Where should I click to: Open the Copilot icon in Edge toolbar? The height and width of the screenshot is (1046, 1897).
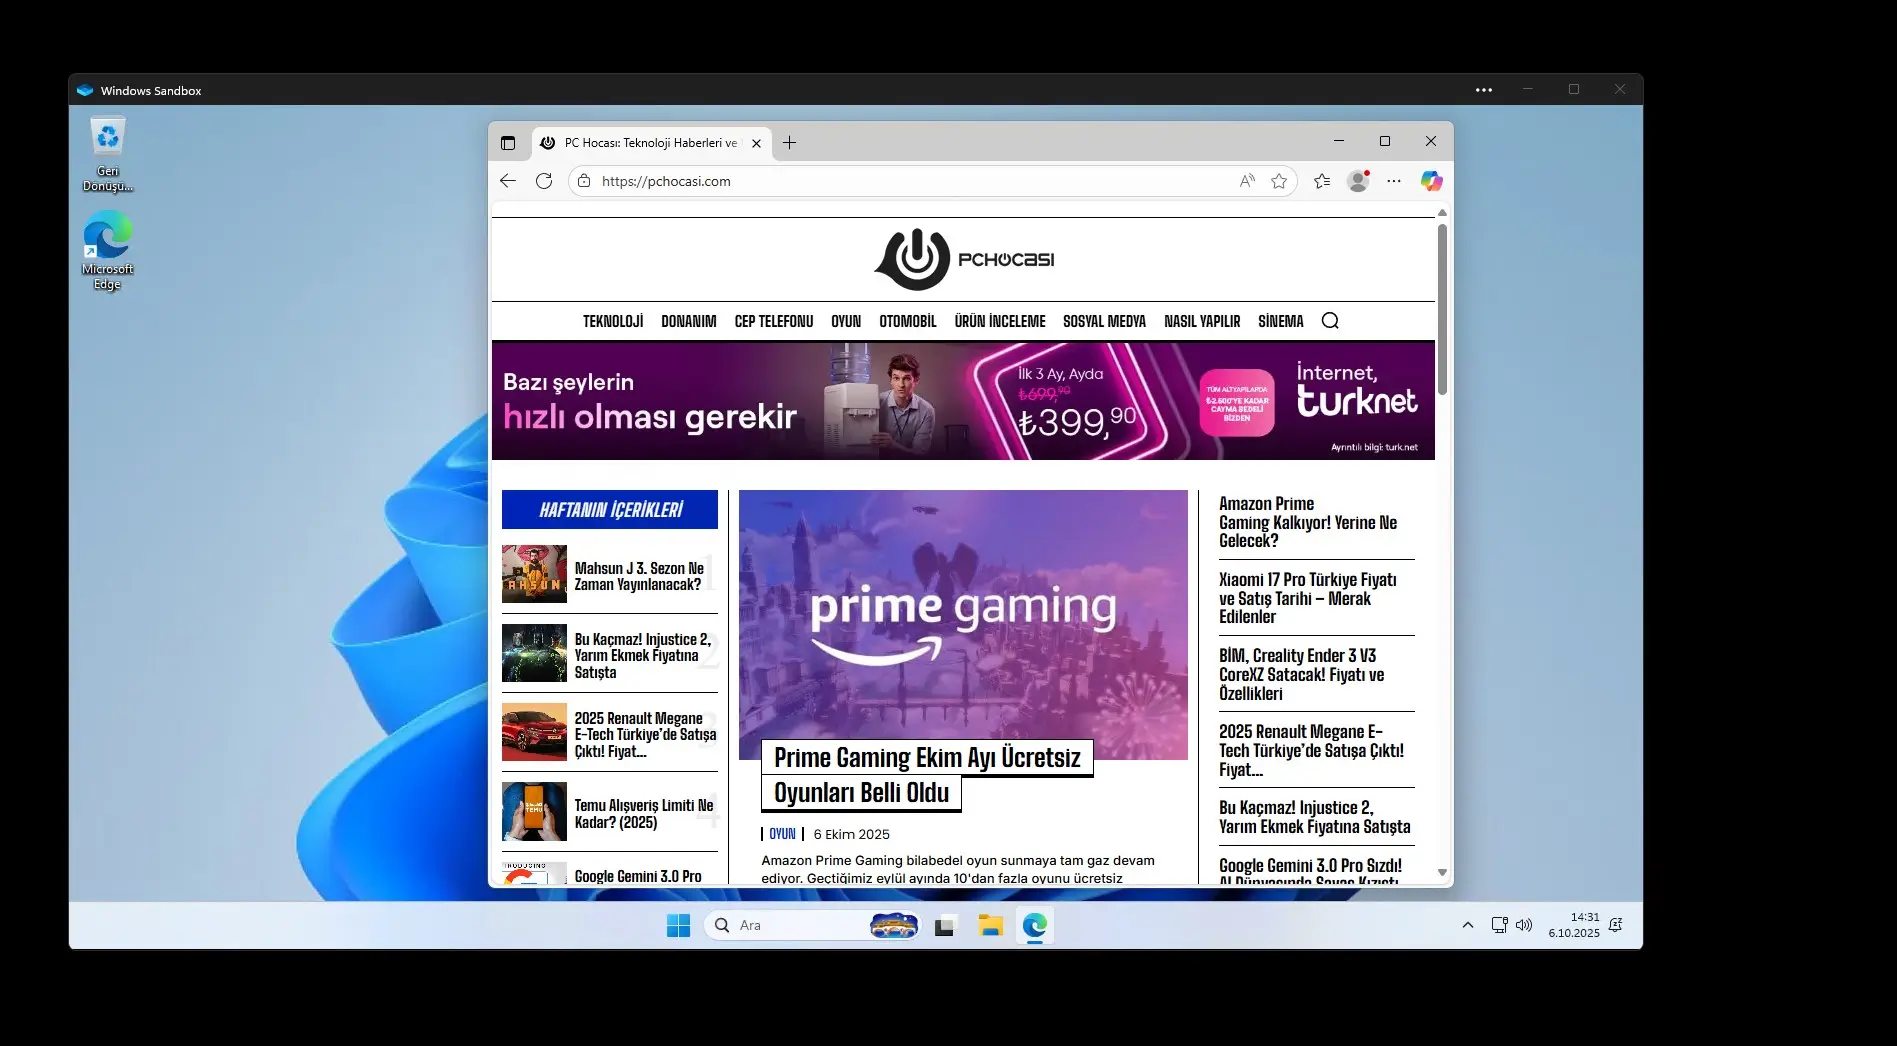(1431, 181)
